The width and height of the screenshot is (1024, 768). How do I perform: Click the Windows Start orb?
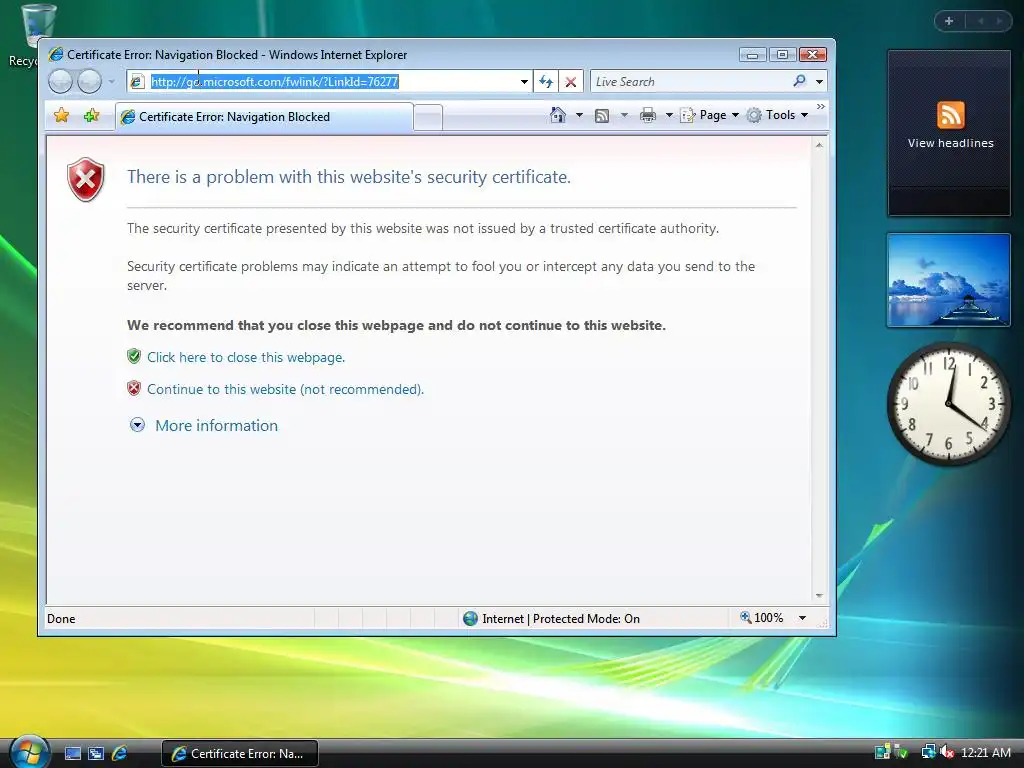tap(29, 752)
